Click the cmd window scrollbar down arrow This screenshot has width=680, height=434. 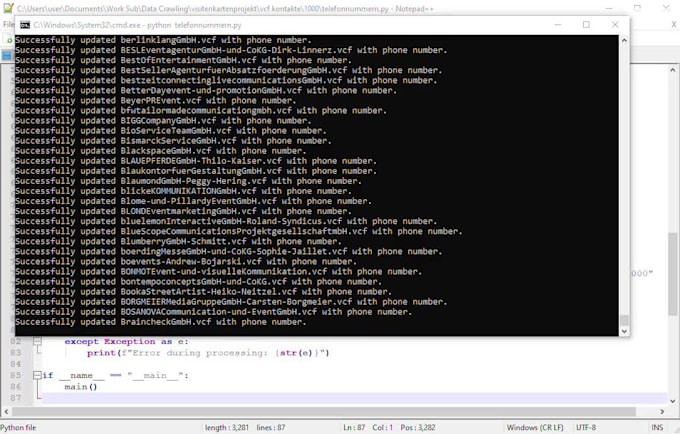(x=624, y=331)
